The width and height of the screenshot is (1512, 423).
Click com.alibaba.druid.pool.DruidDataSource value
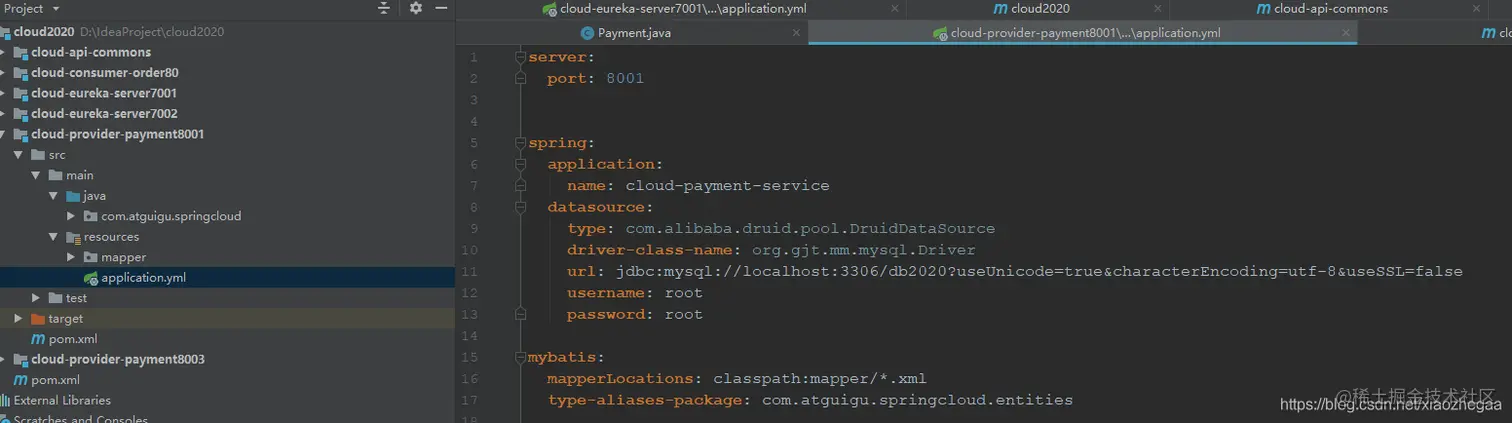[810, 229]
